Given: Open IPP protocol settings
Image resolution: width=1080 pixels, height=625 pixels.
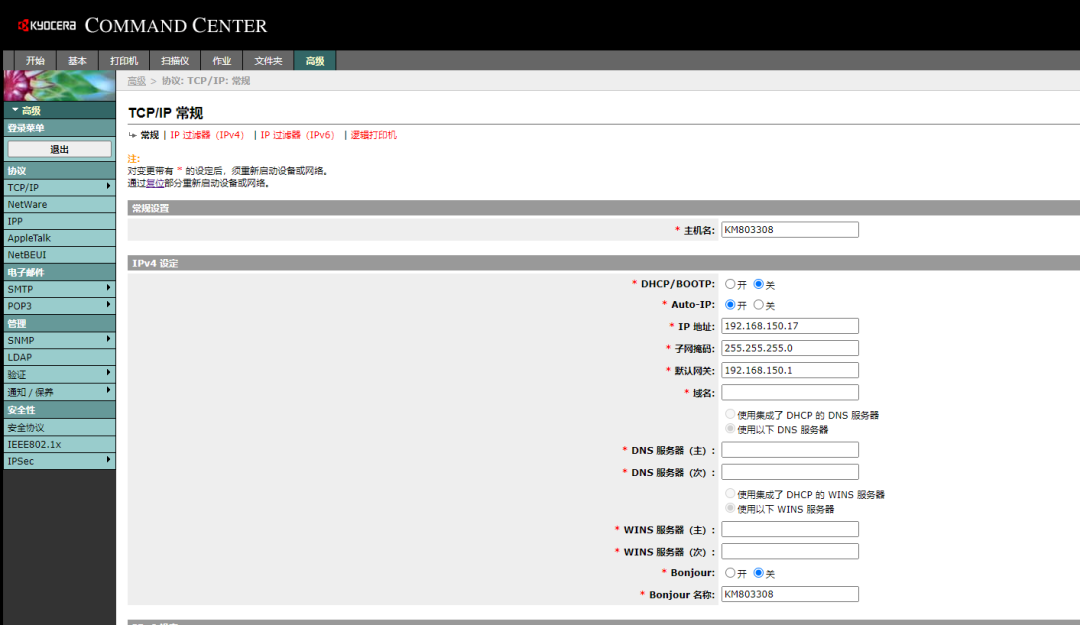Looking at the screenshot, I should pyautogui.click(x=59, y=221).
